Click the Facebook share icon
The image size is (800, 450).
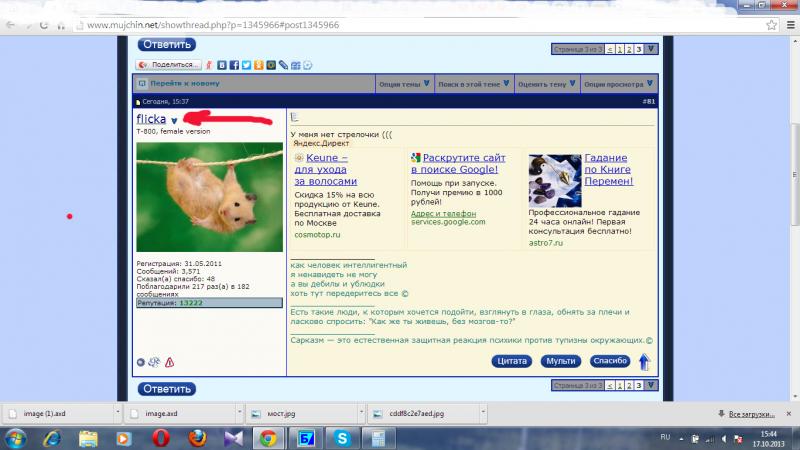click(x=233, y=65)
